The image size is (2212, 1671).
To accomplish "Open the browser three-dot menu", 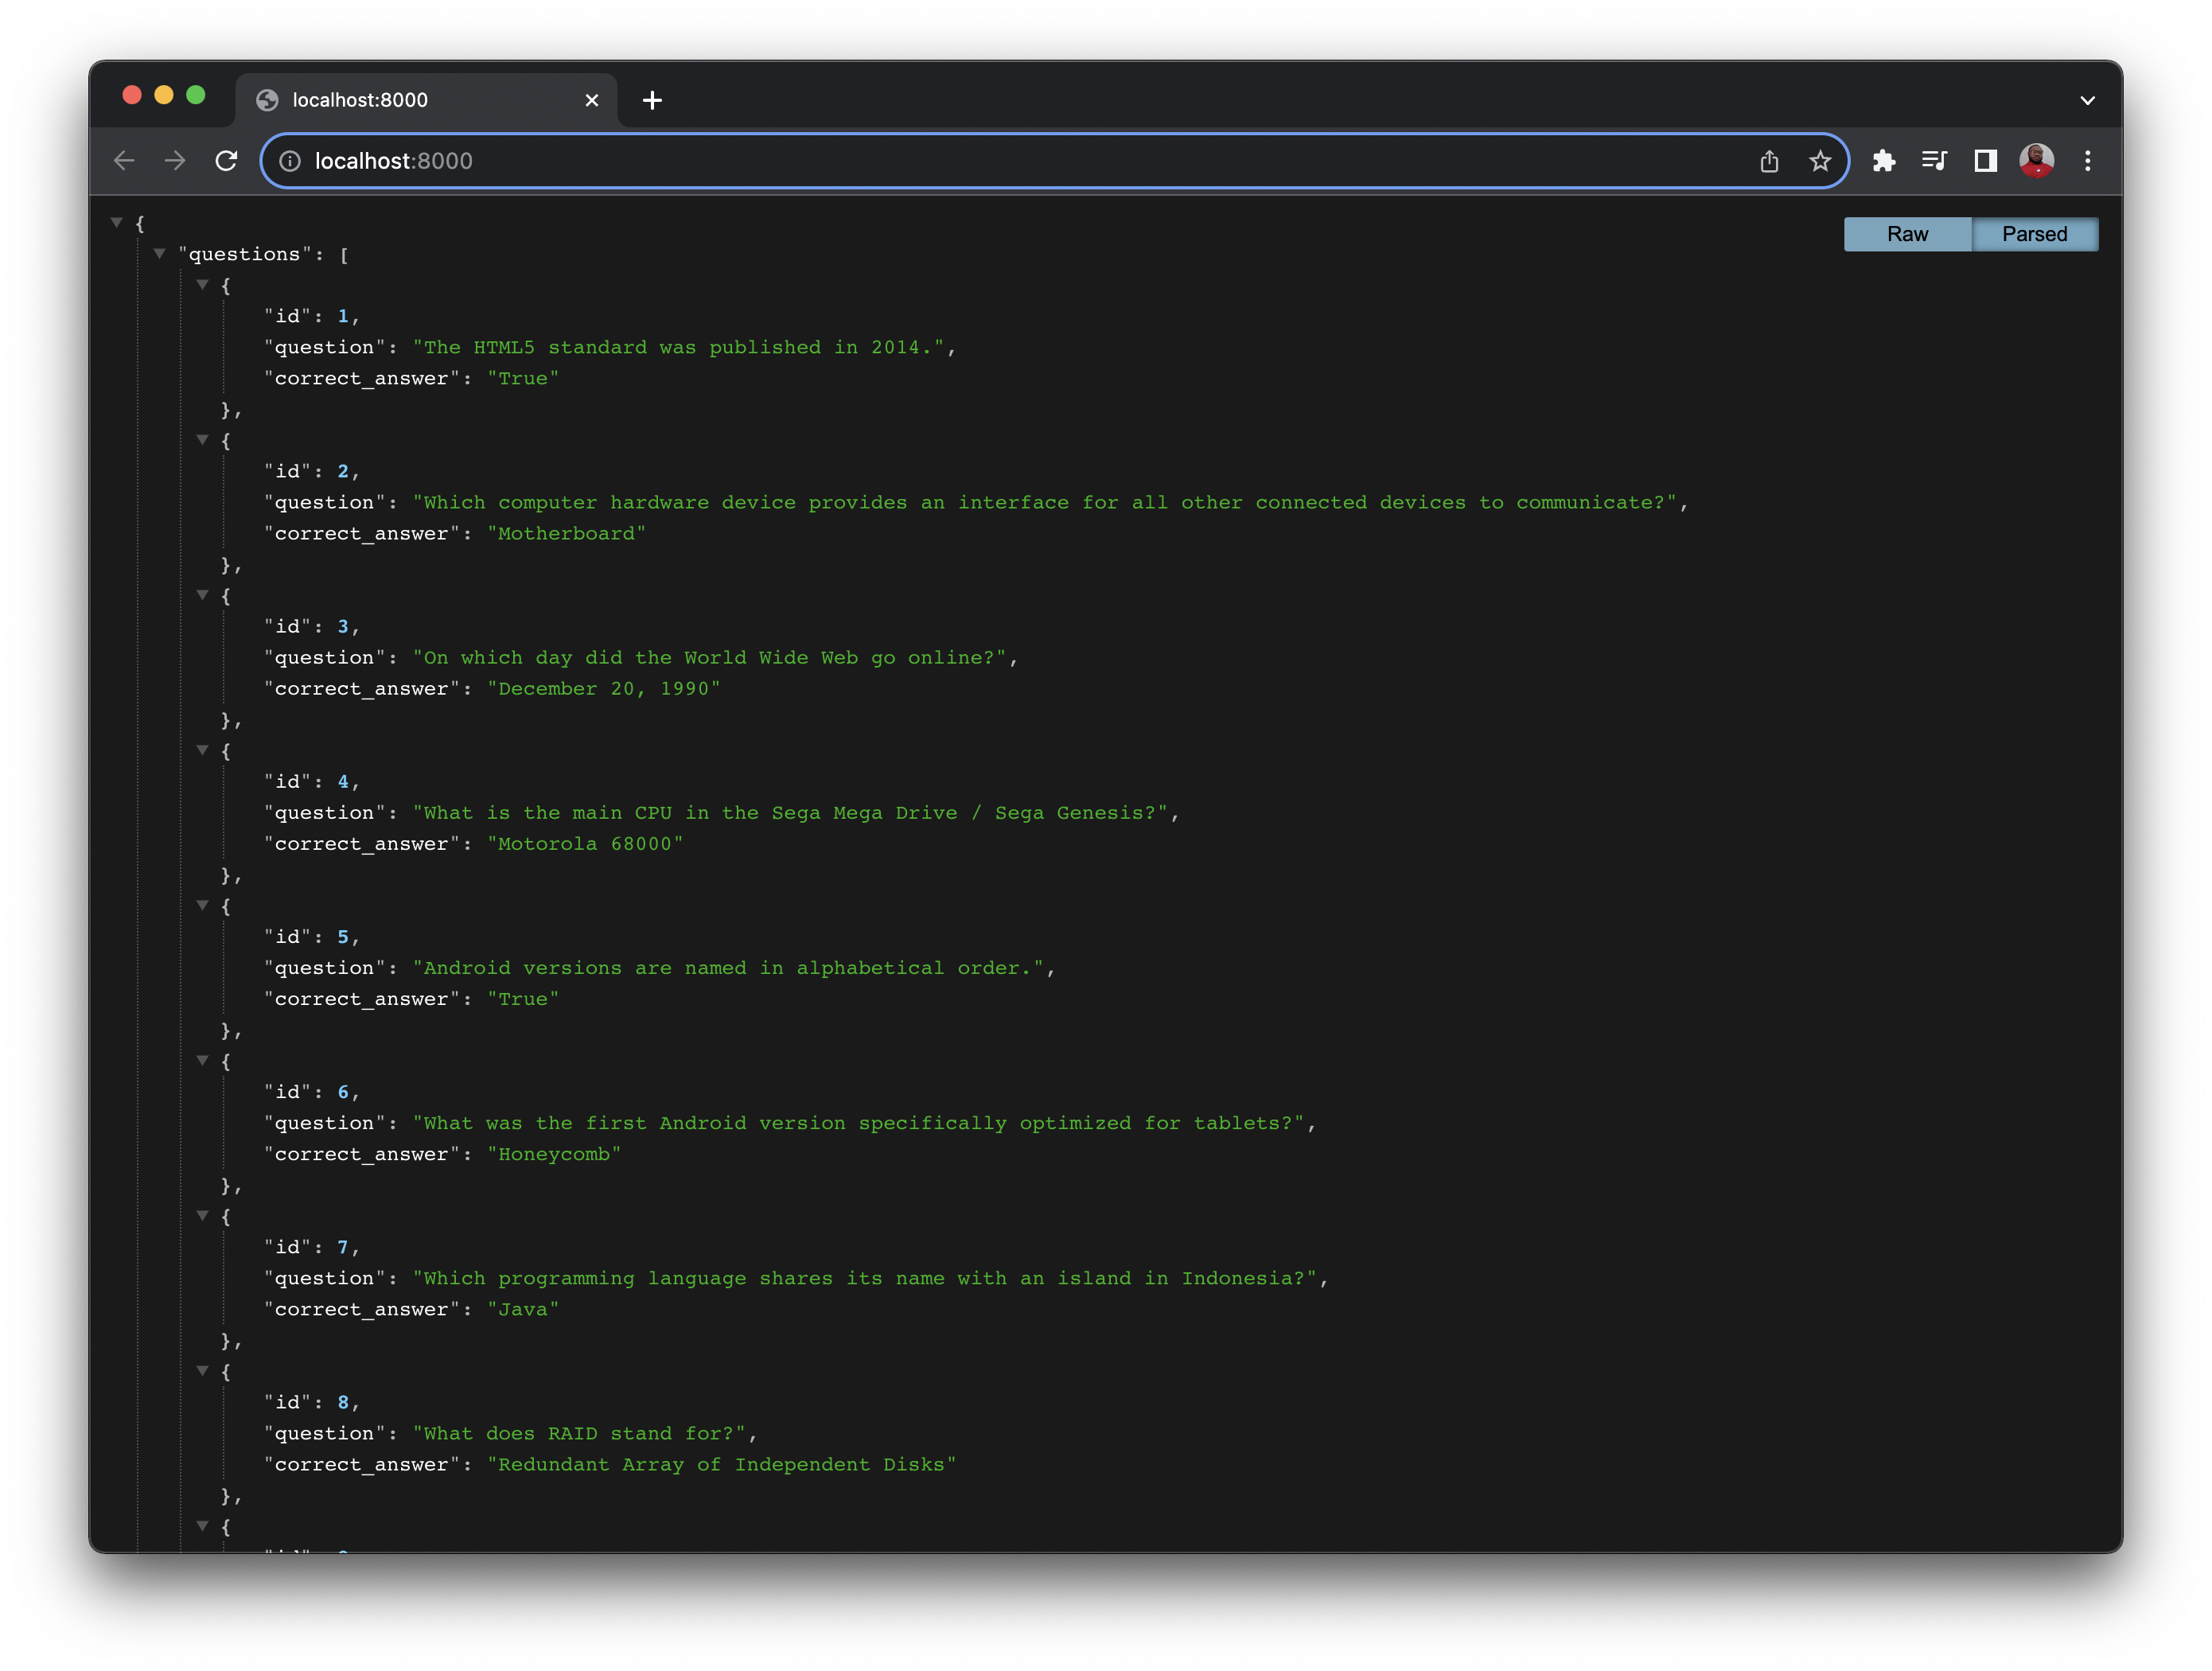I will pyautogui.click(x=2087, y=160).
